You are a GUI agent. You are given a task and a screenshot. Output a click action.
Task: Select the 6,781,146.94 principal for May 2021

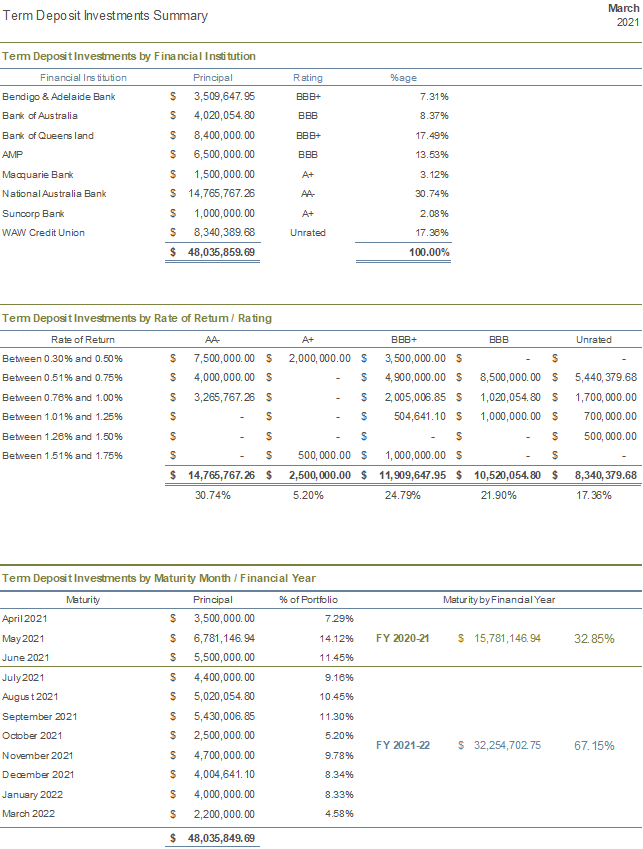pyautogui.click(x=224, y=638)
